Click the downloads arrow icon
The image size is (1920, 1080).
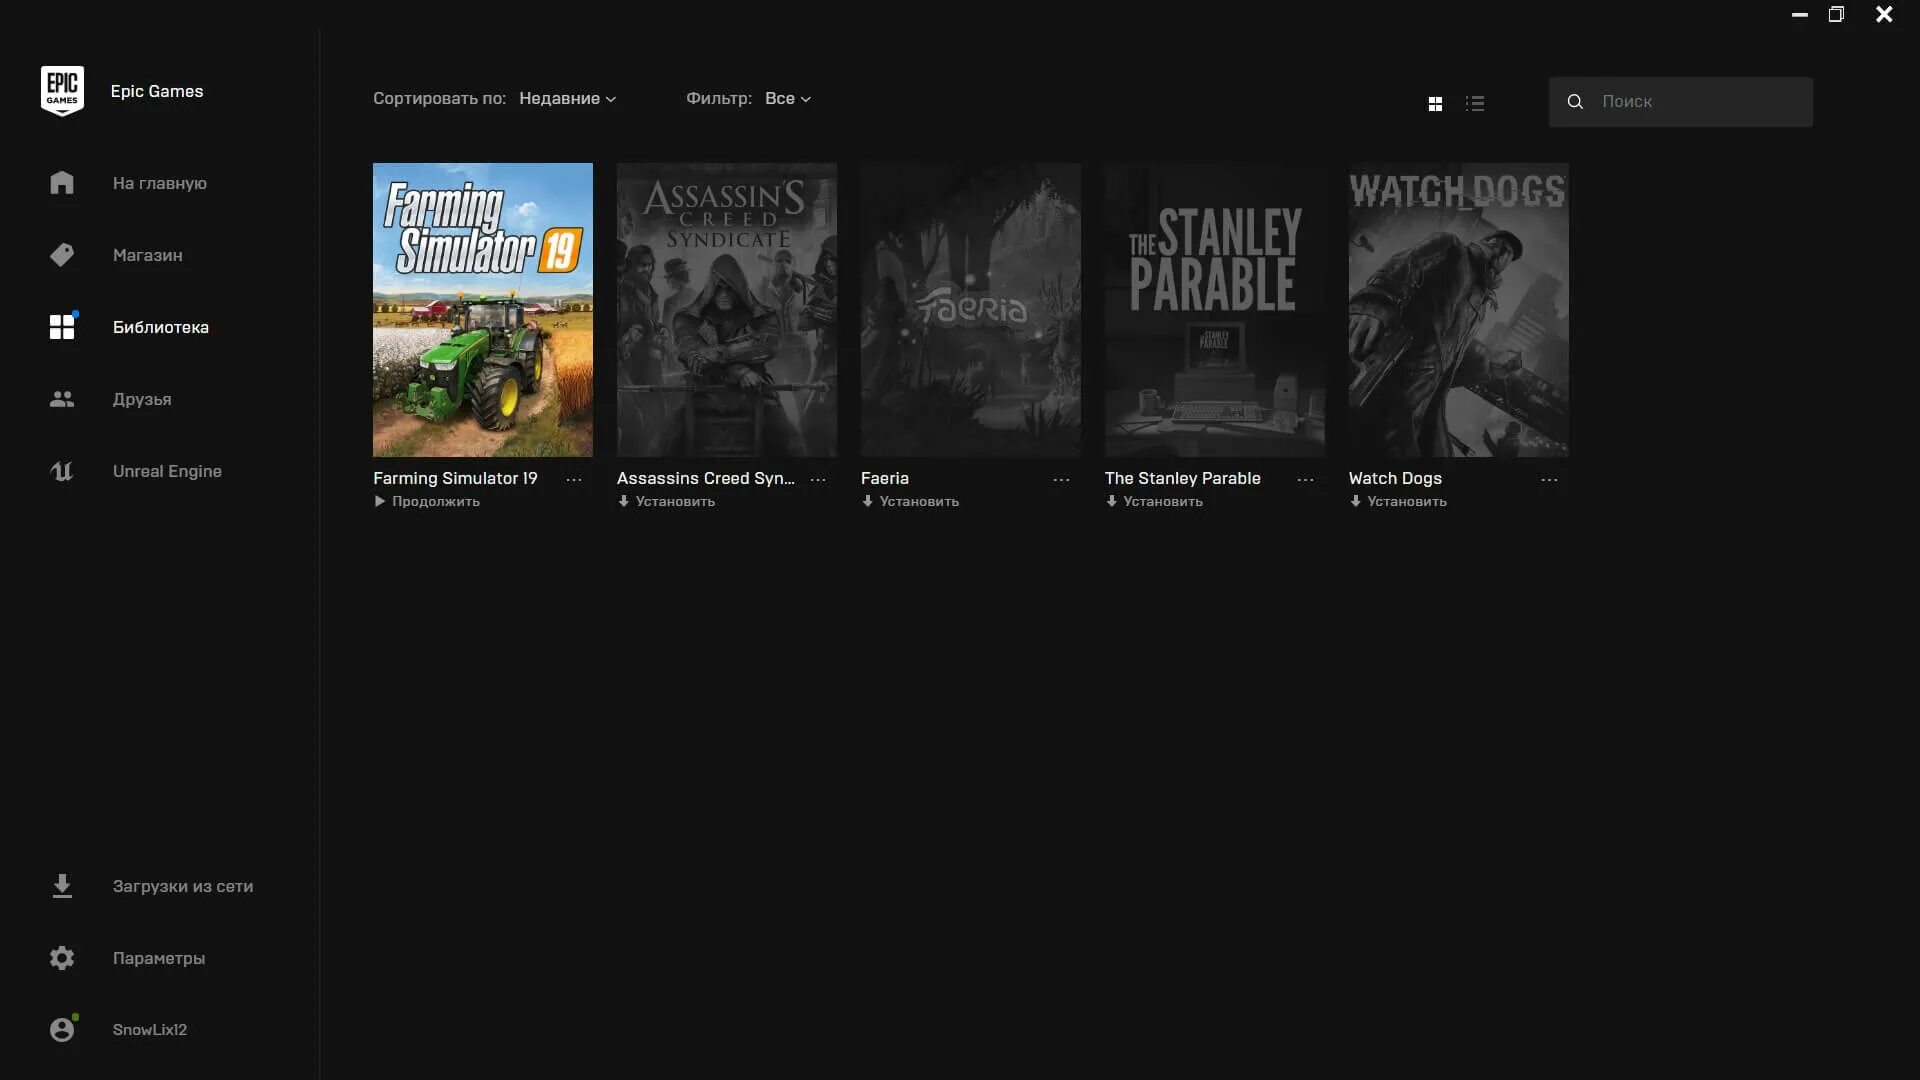click(x=62, y=886)
